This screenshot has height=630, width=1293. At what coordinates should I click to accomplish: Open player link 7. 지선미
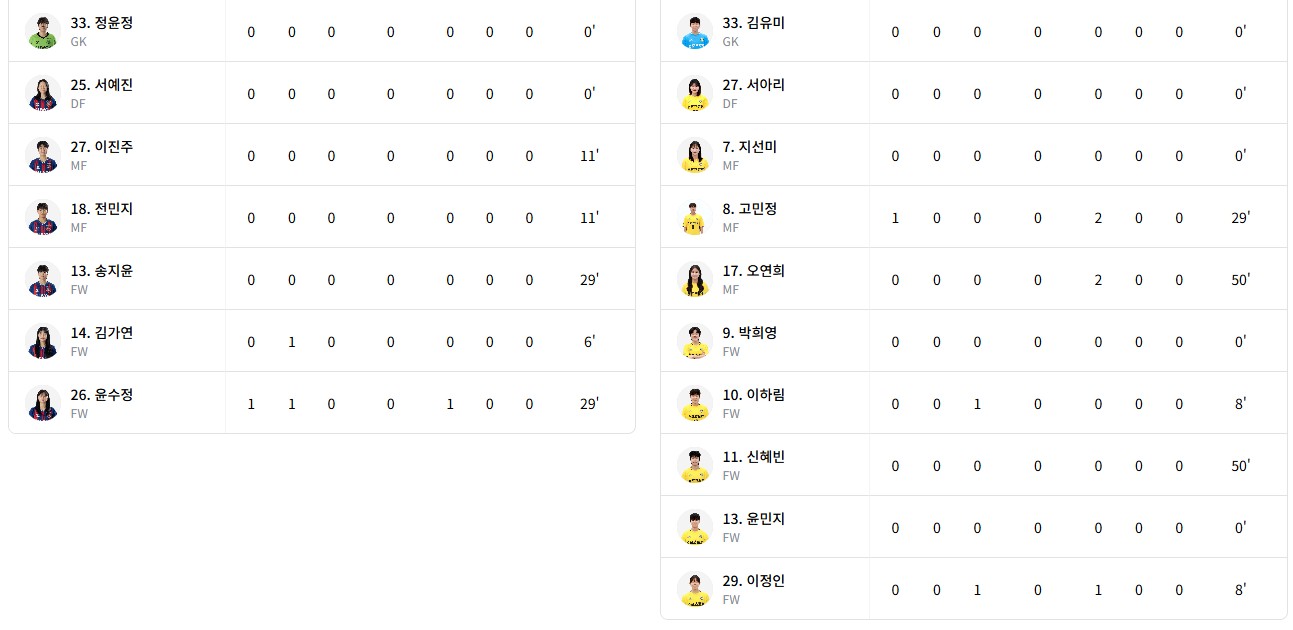tap(749, 147)
